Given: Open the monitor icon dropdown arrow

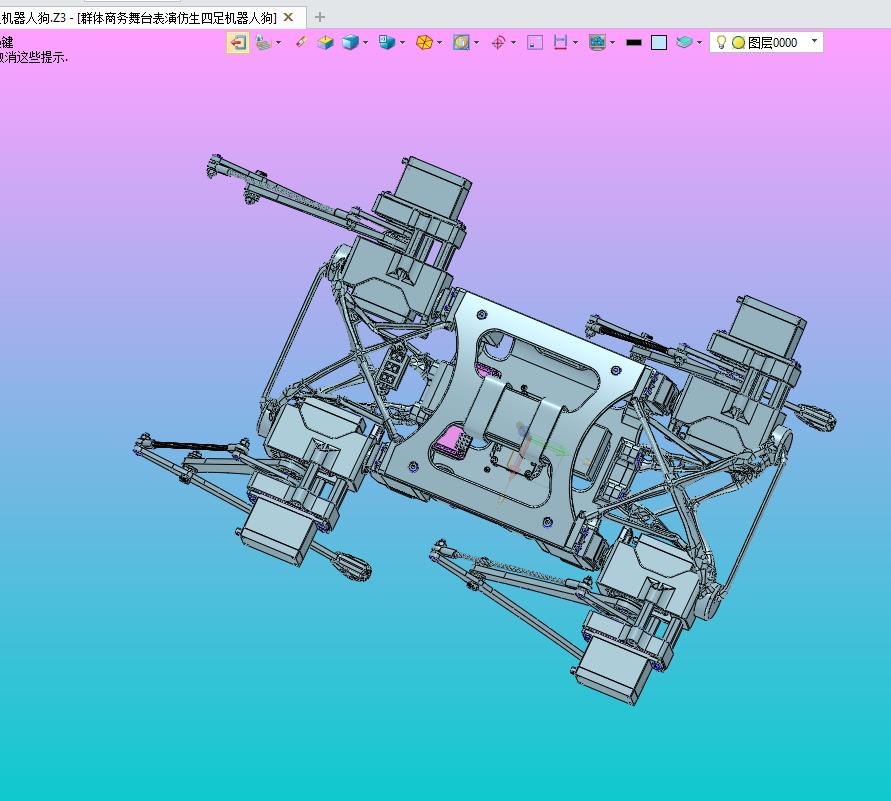Looking at the screenshot, I should tap(612, 43).
